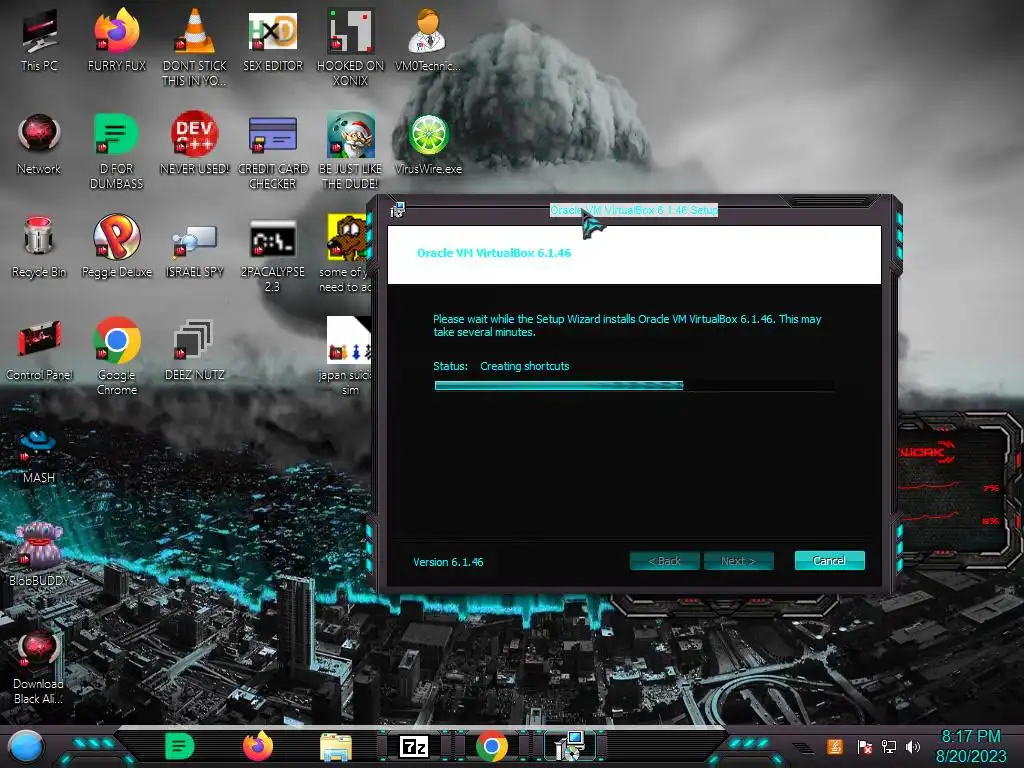This screenshot has width=1024, height=768.
Task: Open the 2PACALYPSE 2.3 console shortcut
Action: [272, 255]
